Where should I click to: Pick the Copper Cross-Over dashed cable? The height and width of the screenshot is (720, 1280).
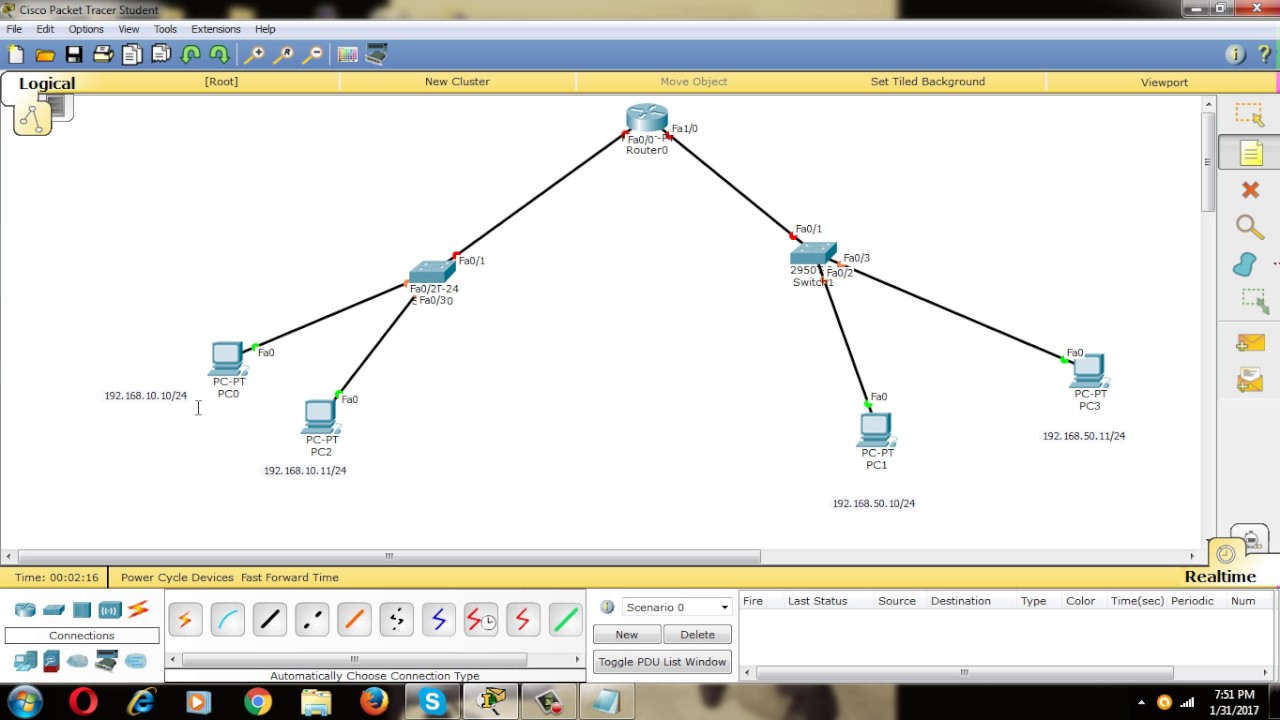(x=312, y=620)
